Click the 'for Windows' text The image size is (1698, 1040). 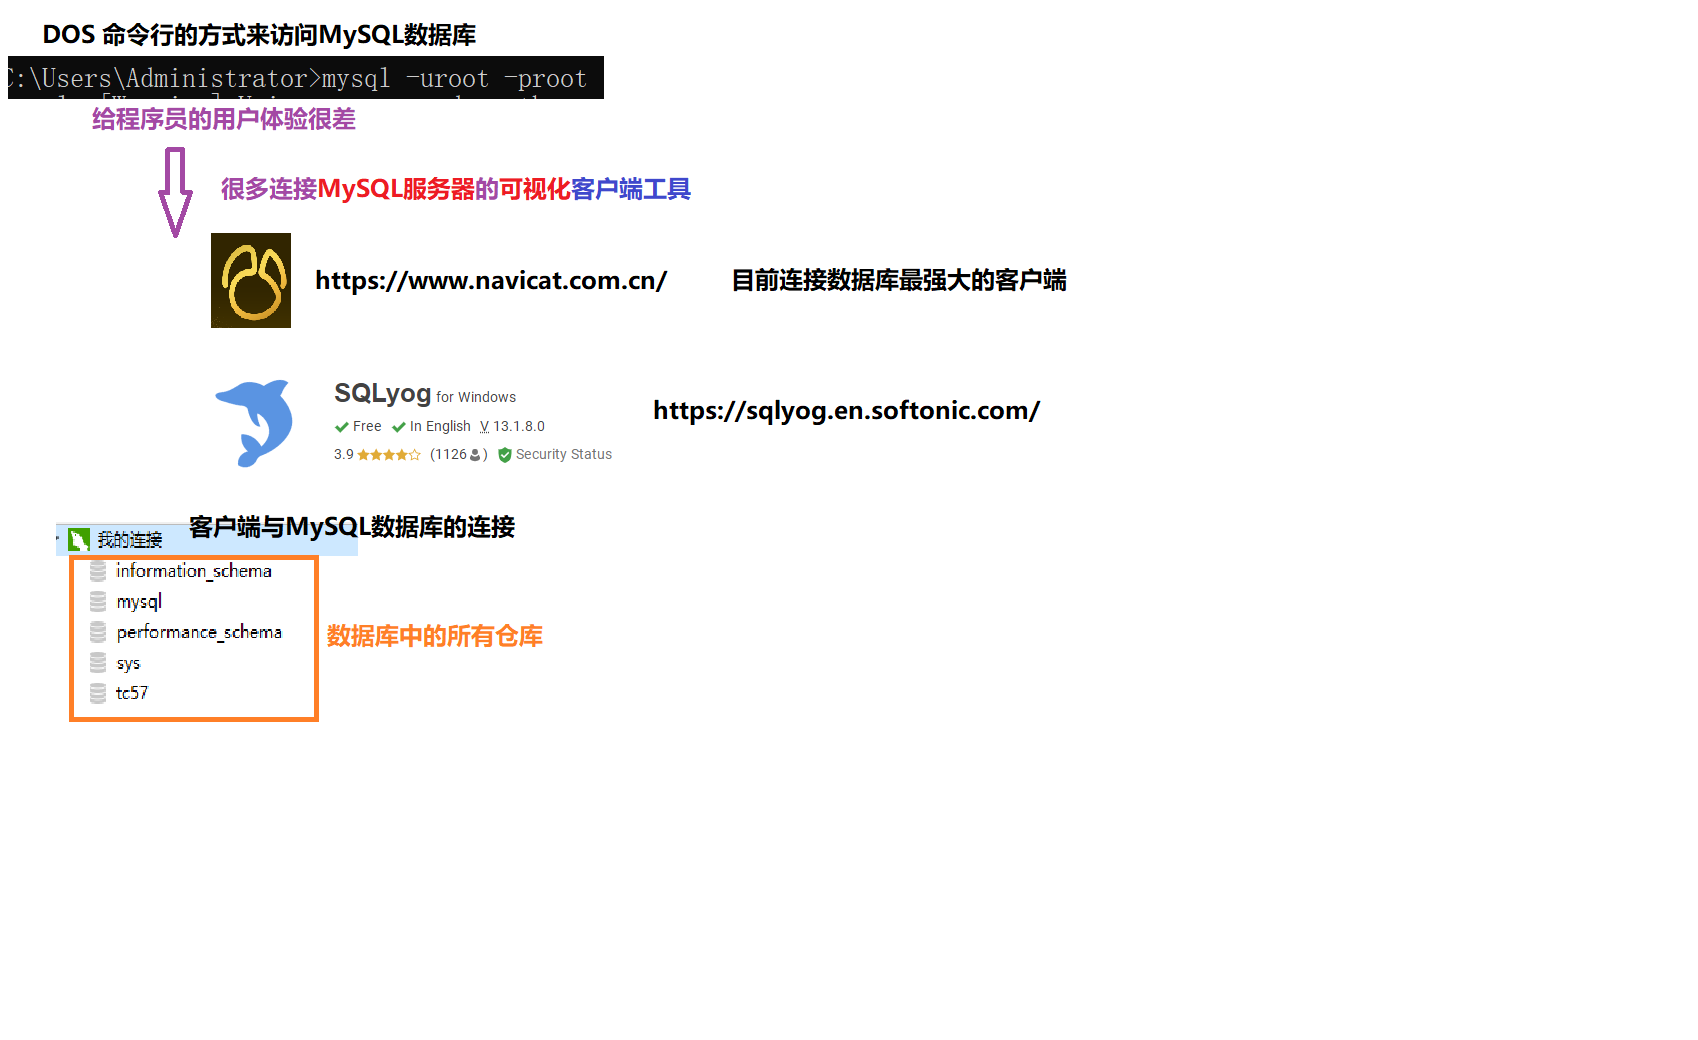tap(476, 398)
